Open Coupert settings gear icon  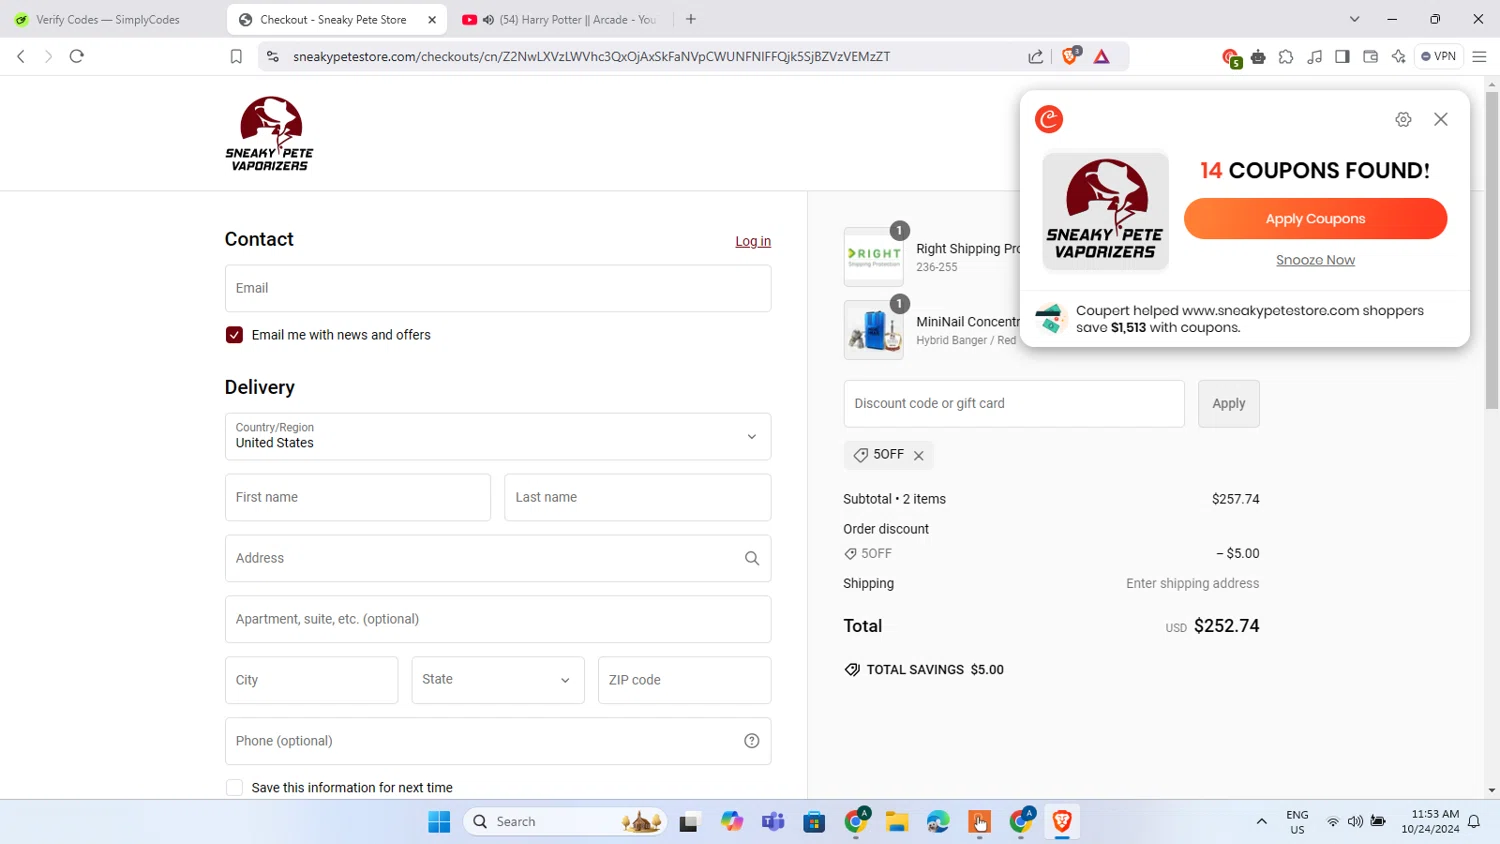point(1403,119)
